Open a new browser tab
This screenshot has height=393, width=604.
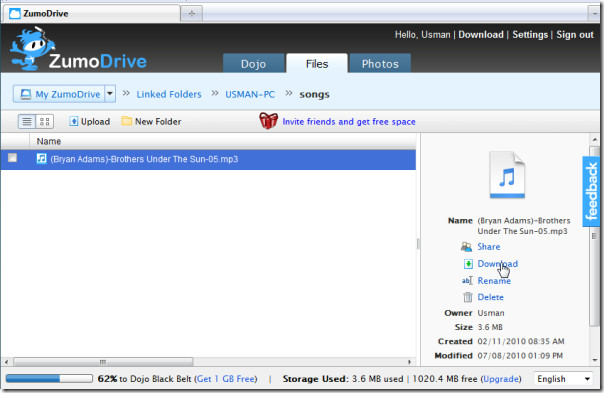(191, 14)
